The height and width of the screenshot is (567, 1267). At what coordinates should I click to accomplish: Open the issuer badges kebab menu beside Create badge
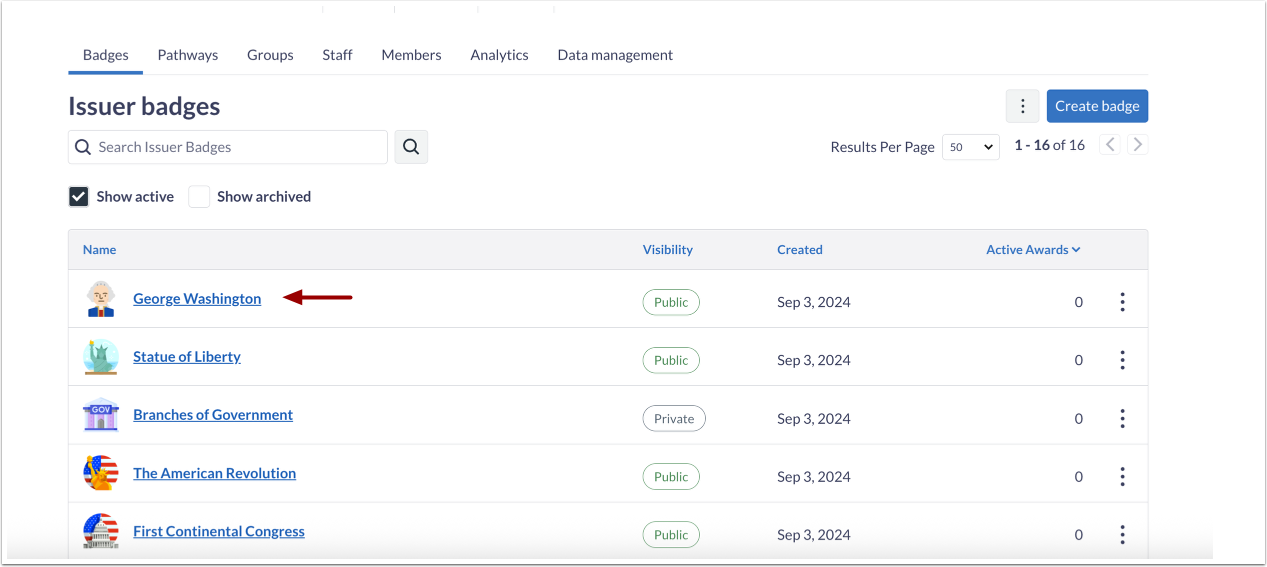point(1022,106)
